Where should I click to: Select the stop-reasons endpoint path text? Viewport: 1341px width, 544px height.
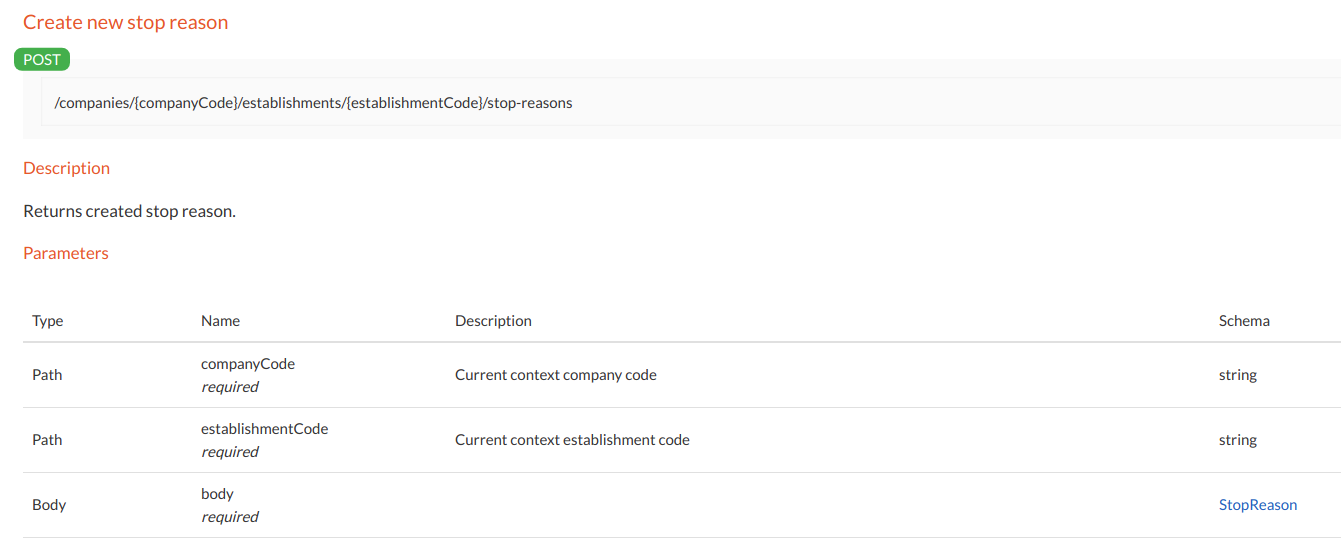(313, 102)
